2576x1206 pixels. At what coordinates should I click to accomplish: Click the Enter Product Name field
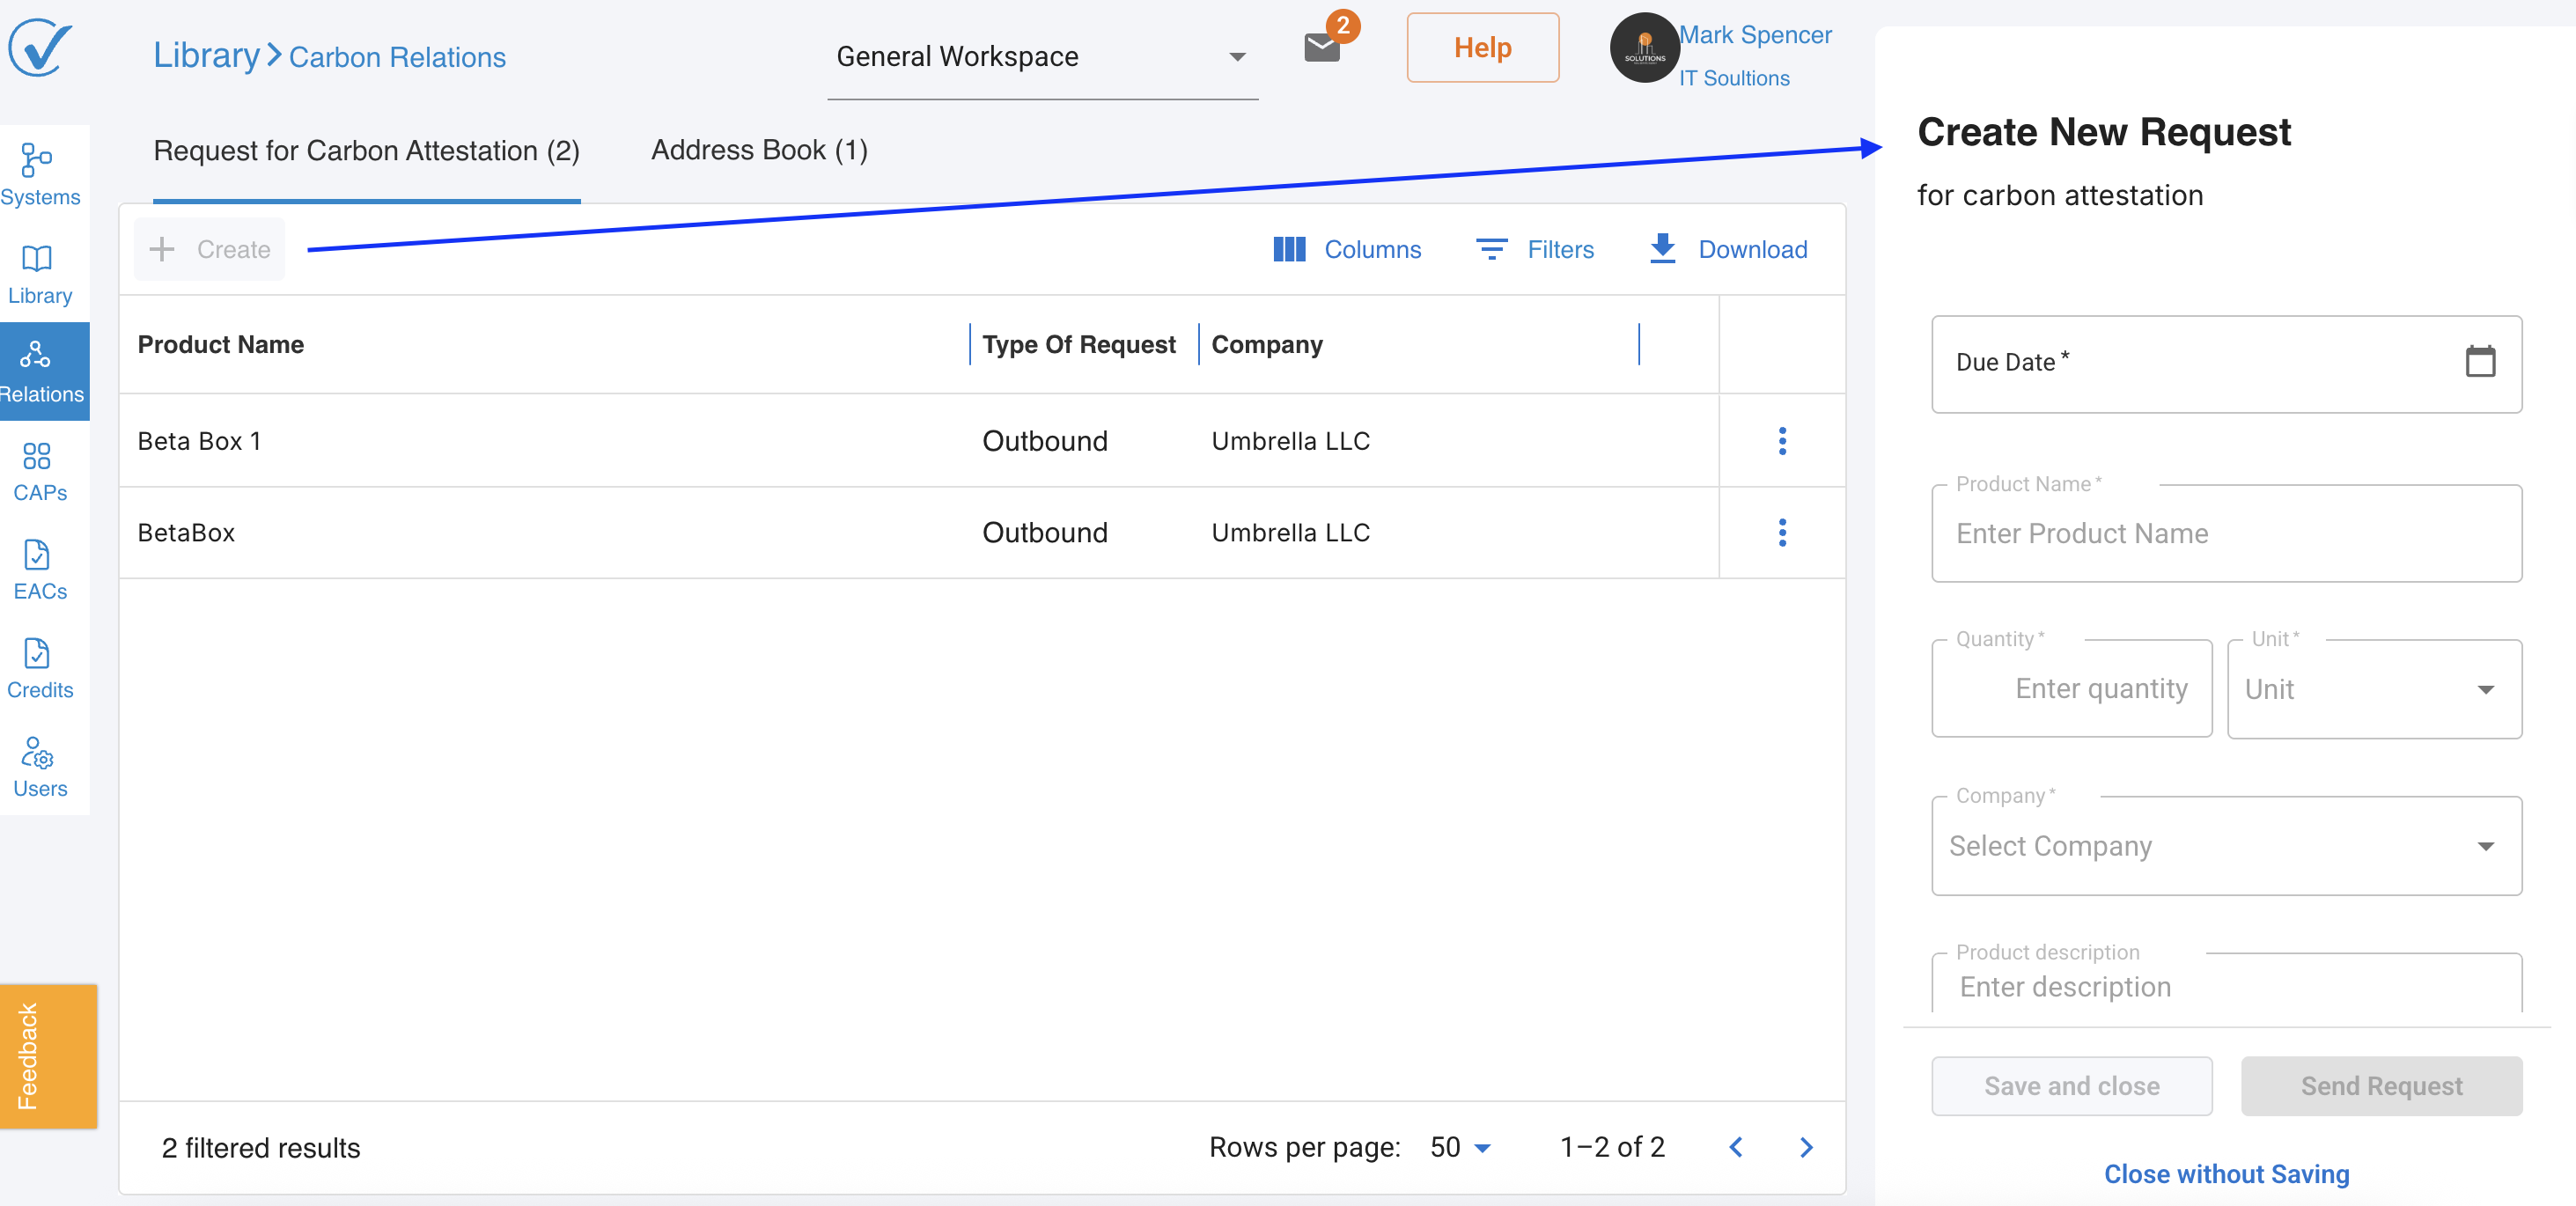coord(2225,534)
